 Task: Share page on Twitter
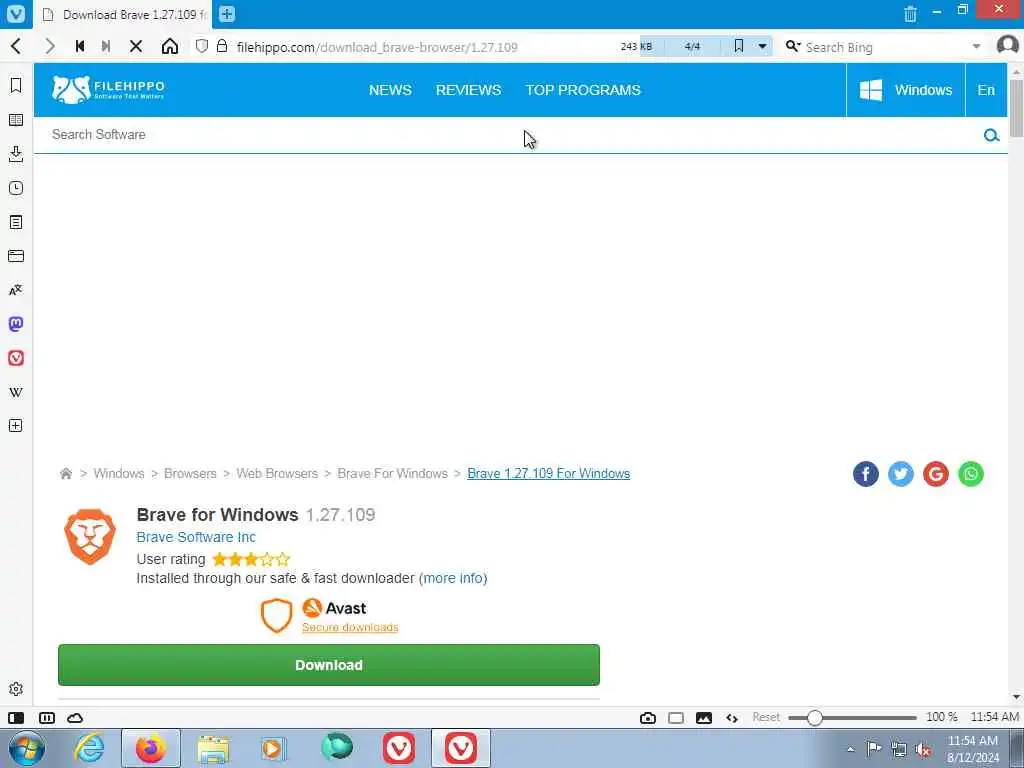click(901, 474)
